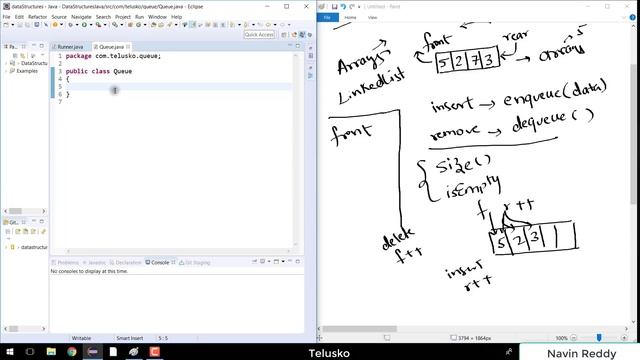
Task: Toggle Link with Editor in Package Explorer
Action: pos(22,55)
